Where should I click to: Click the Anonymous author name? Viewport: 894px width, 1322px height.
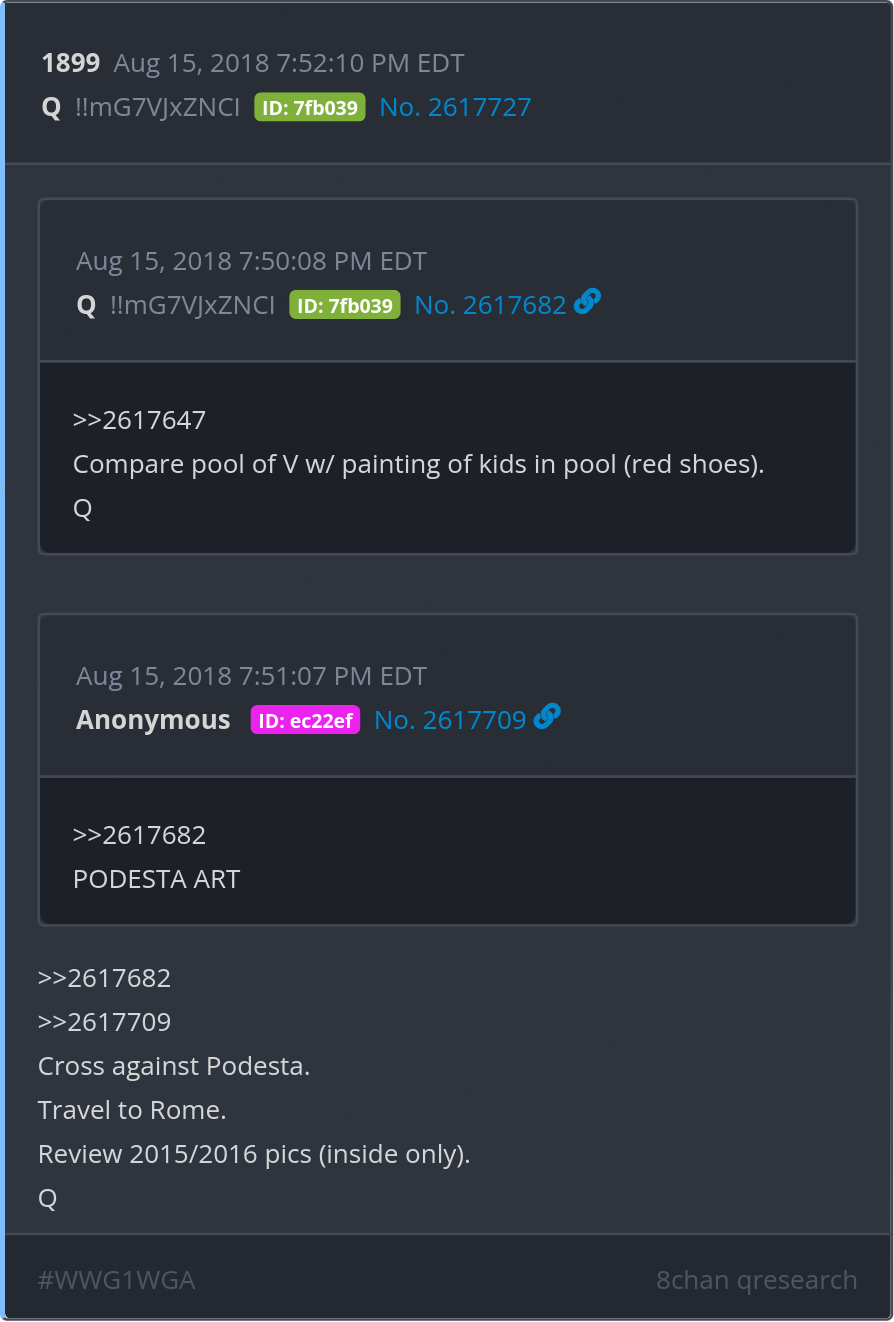153,720
